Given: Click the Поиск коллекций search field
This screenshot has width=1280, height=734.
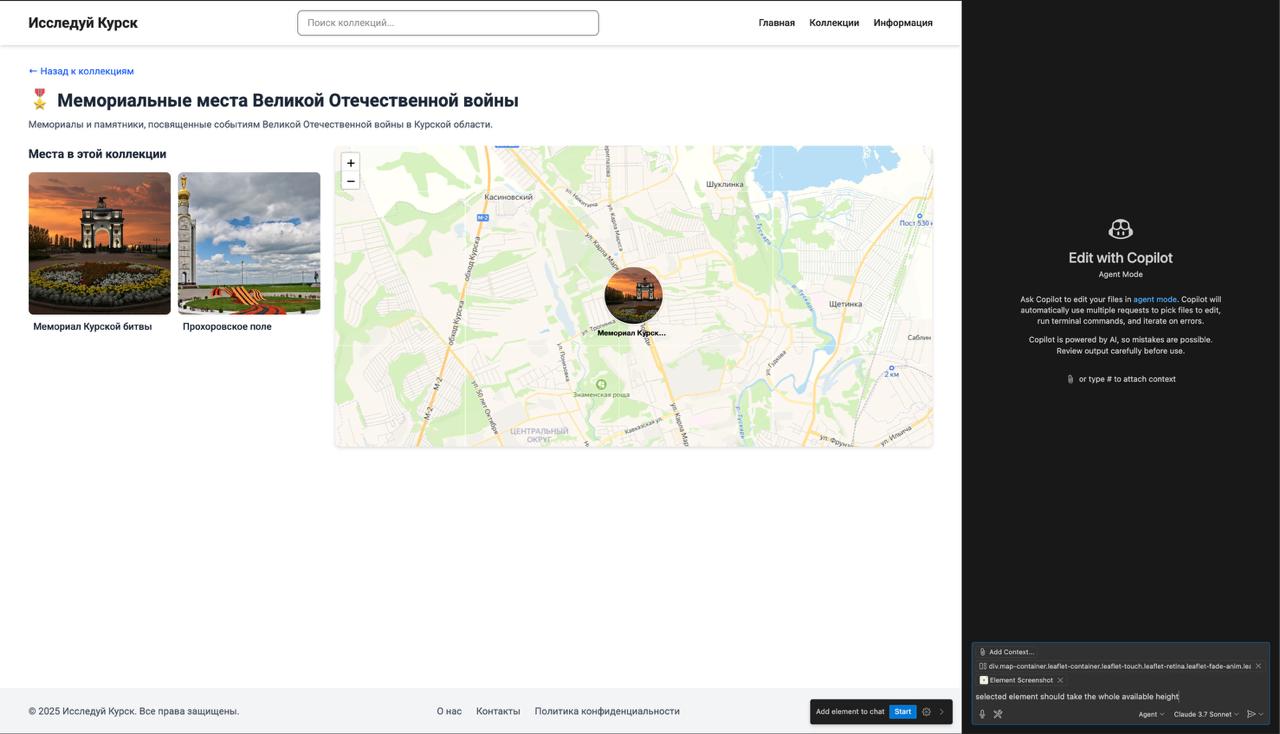Looking at the screenshot, I should point(448,23).
